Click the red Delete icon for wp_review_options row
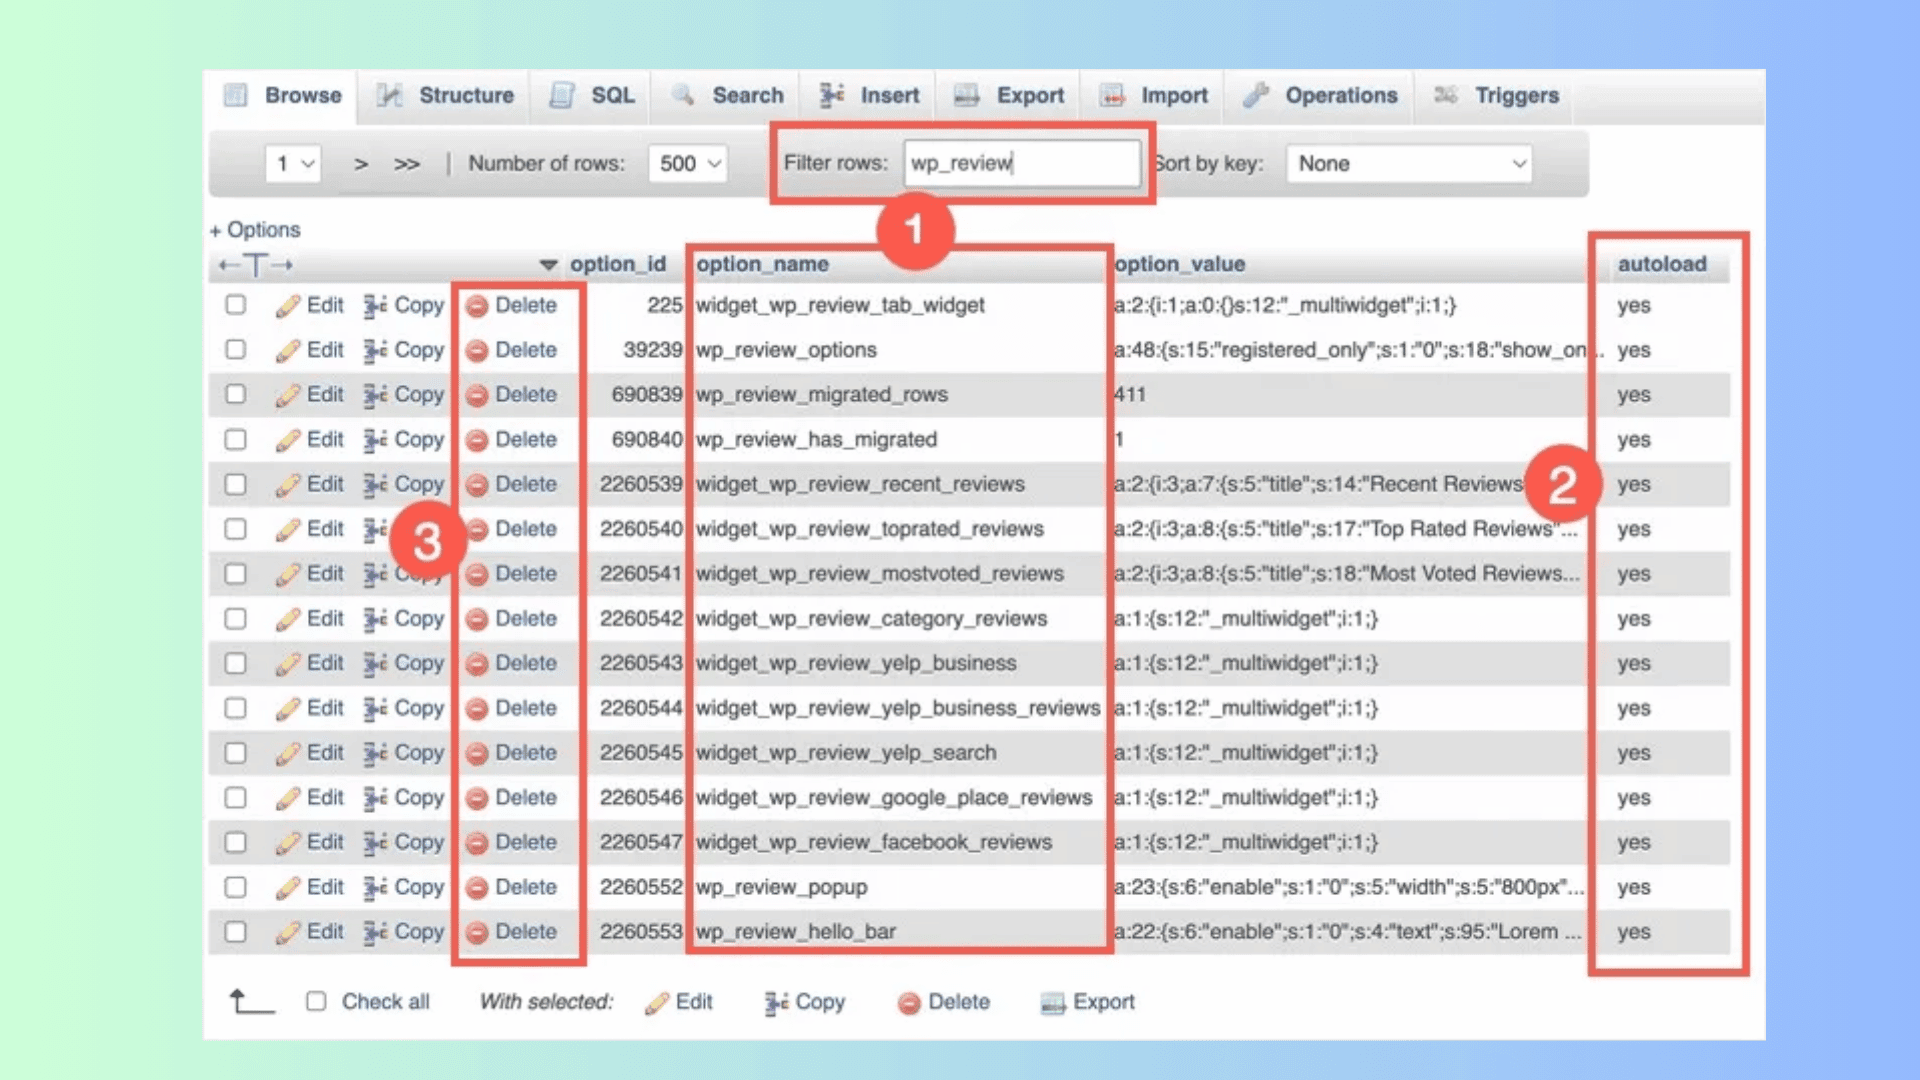Viewport: 1920px width, 1080px height. pos(477,350)
